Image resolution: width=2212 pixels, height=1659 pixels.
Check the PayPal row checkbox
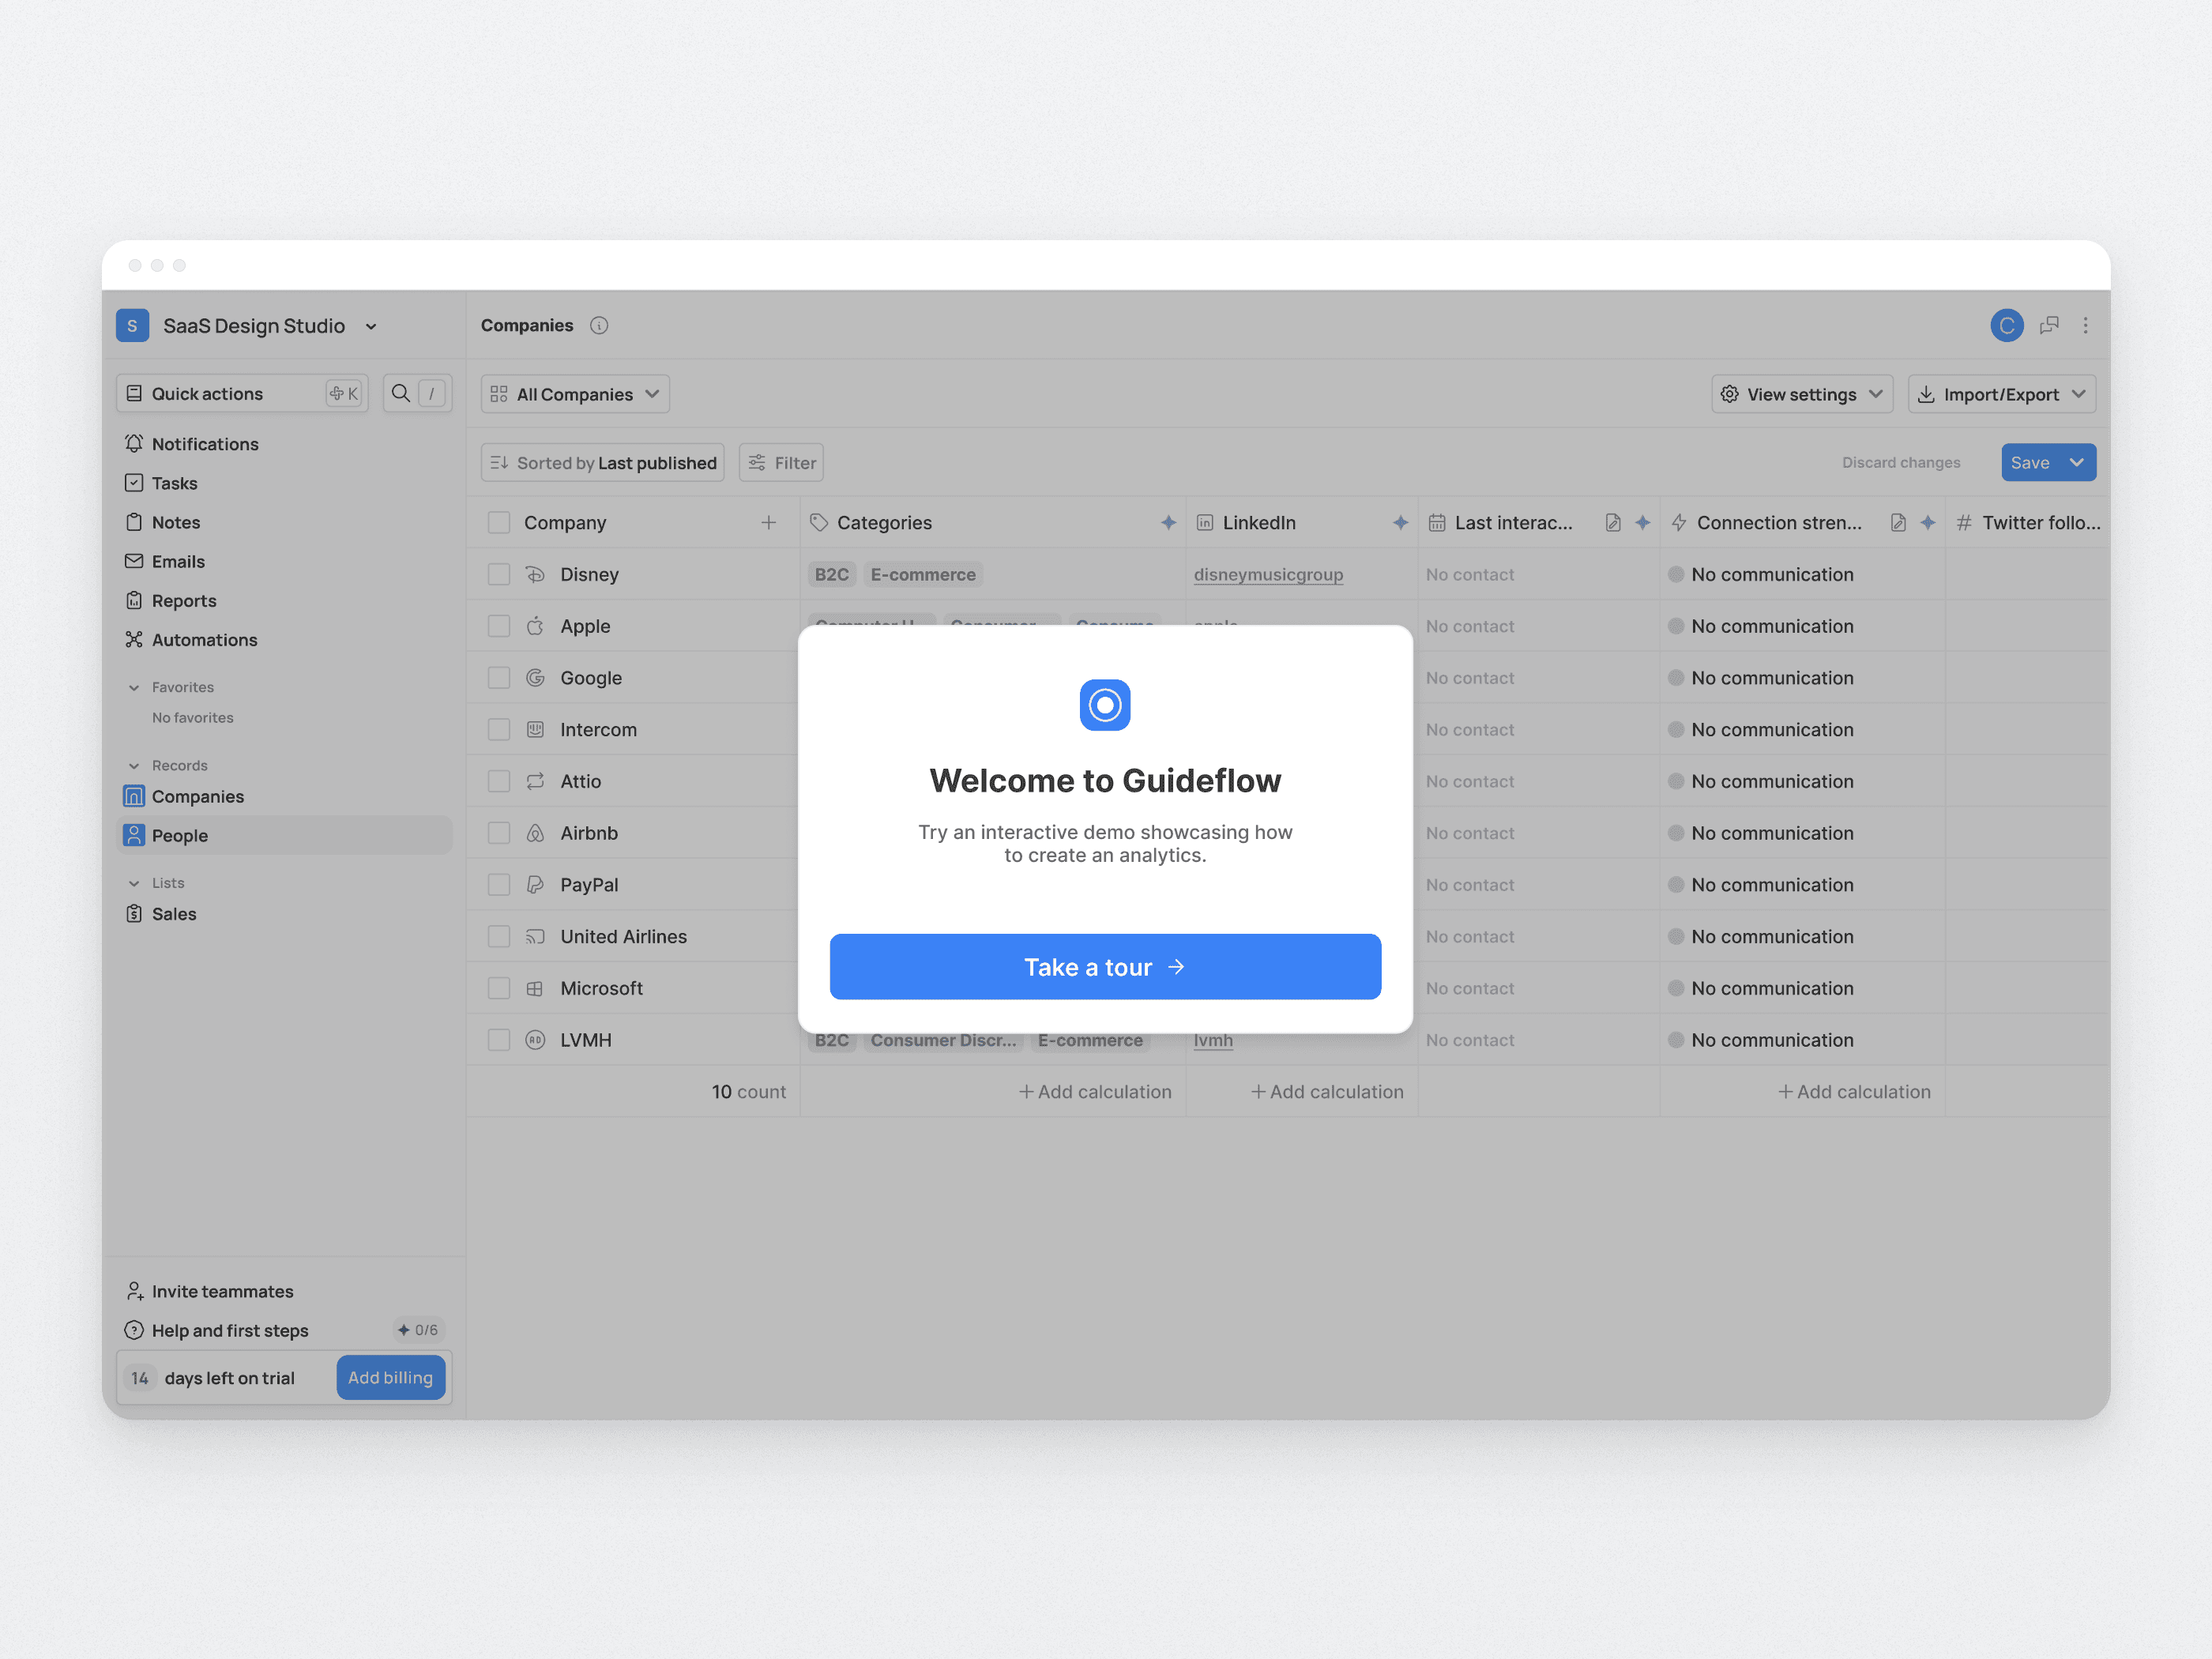(499, 885)
